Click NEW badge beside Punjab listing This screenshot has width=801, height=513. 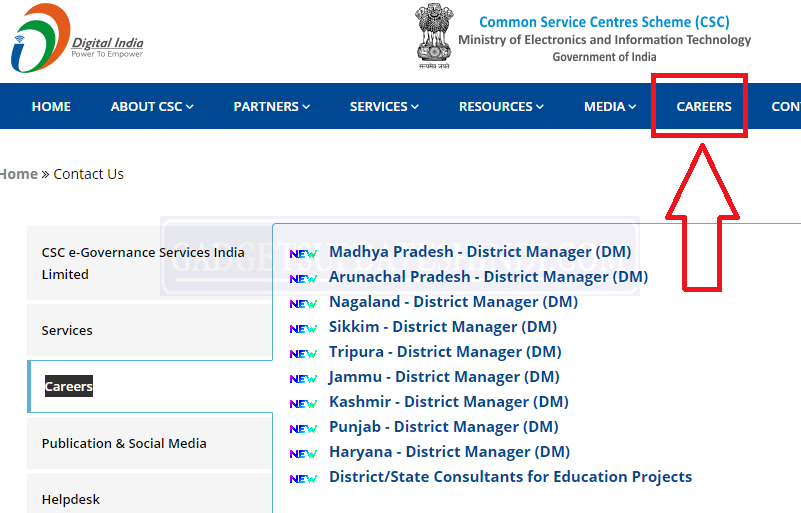coord(303,429)
